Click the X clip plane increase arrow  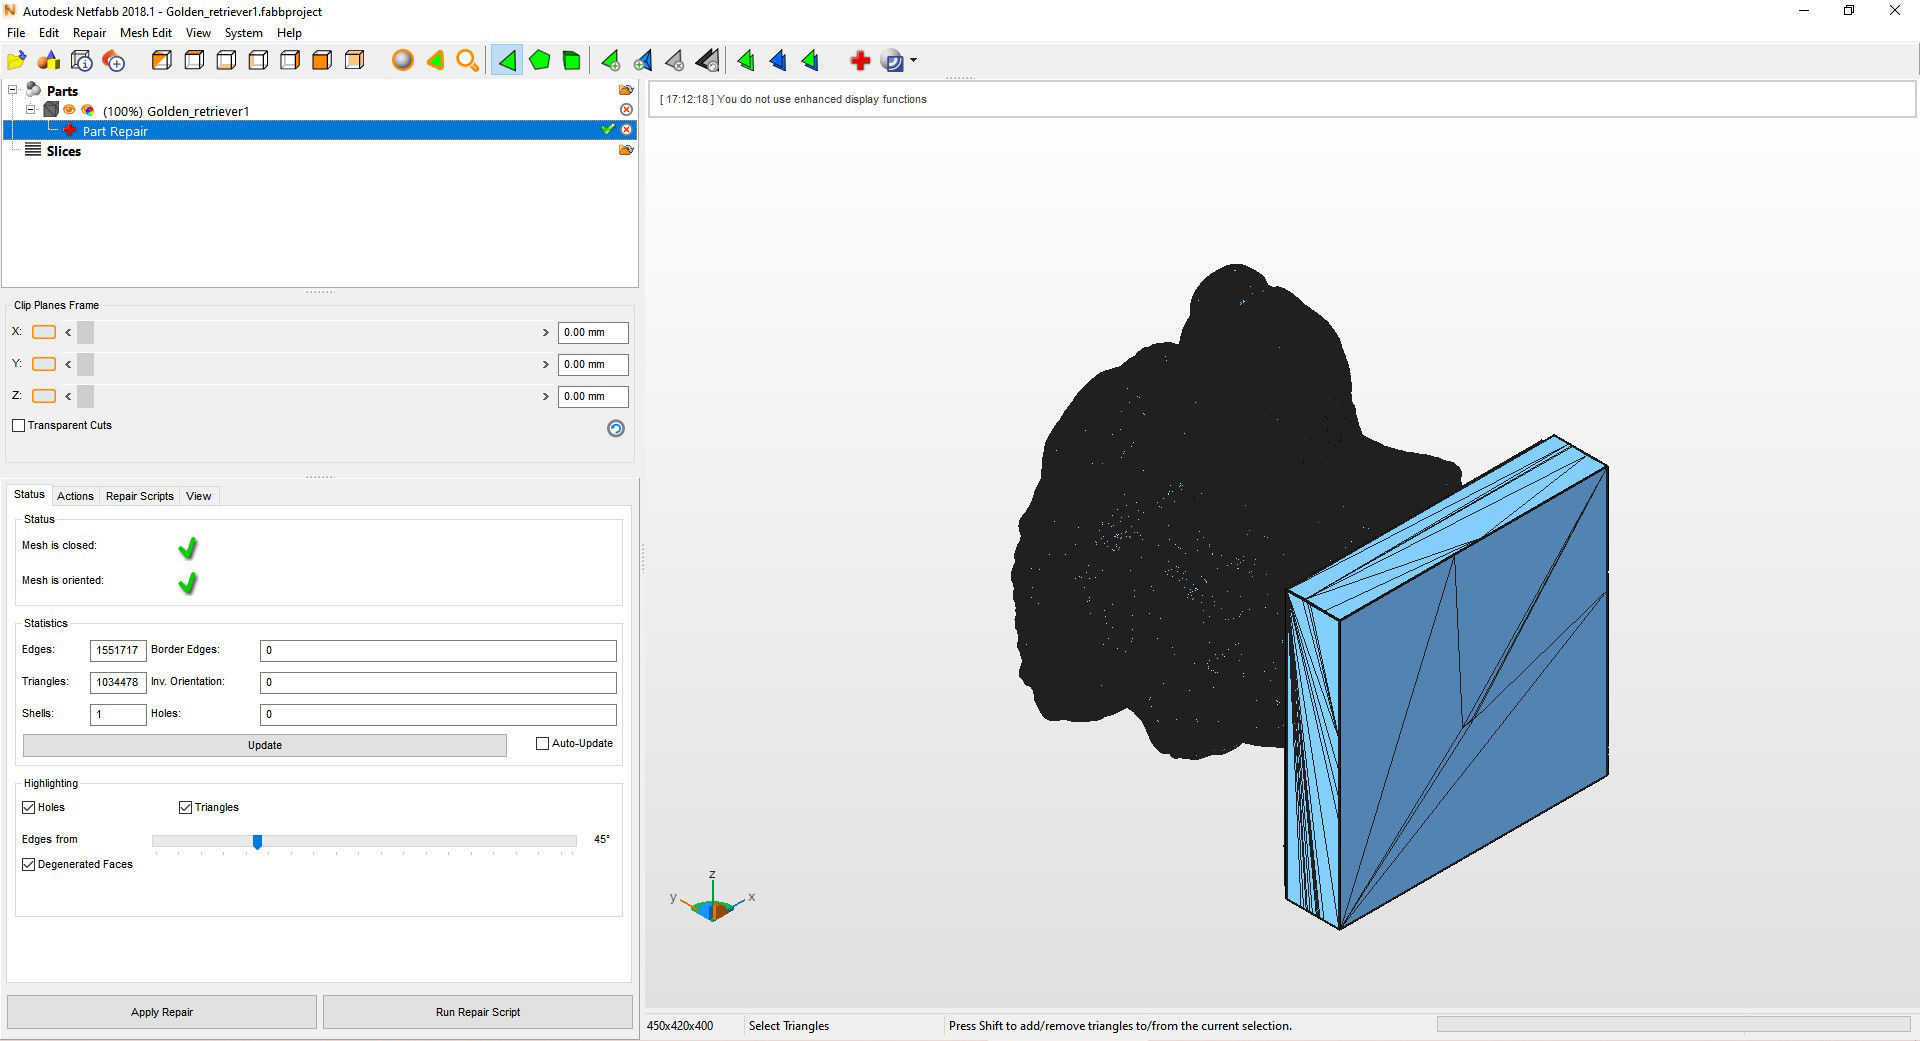click(546, 332)
